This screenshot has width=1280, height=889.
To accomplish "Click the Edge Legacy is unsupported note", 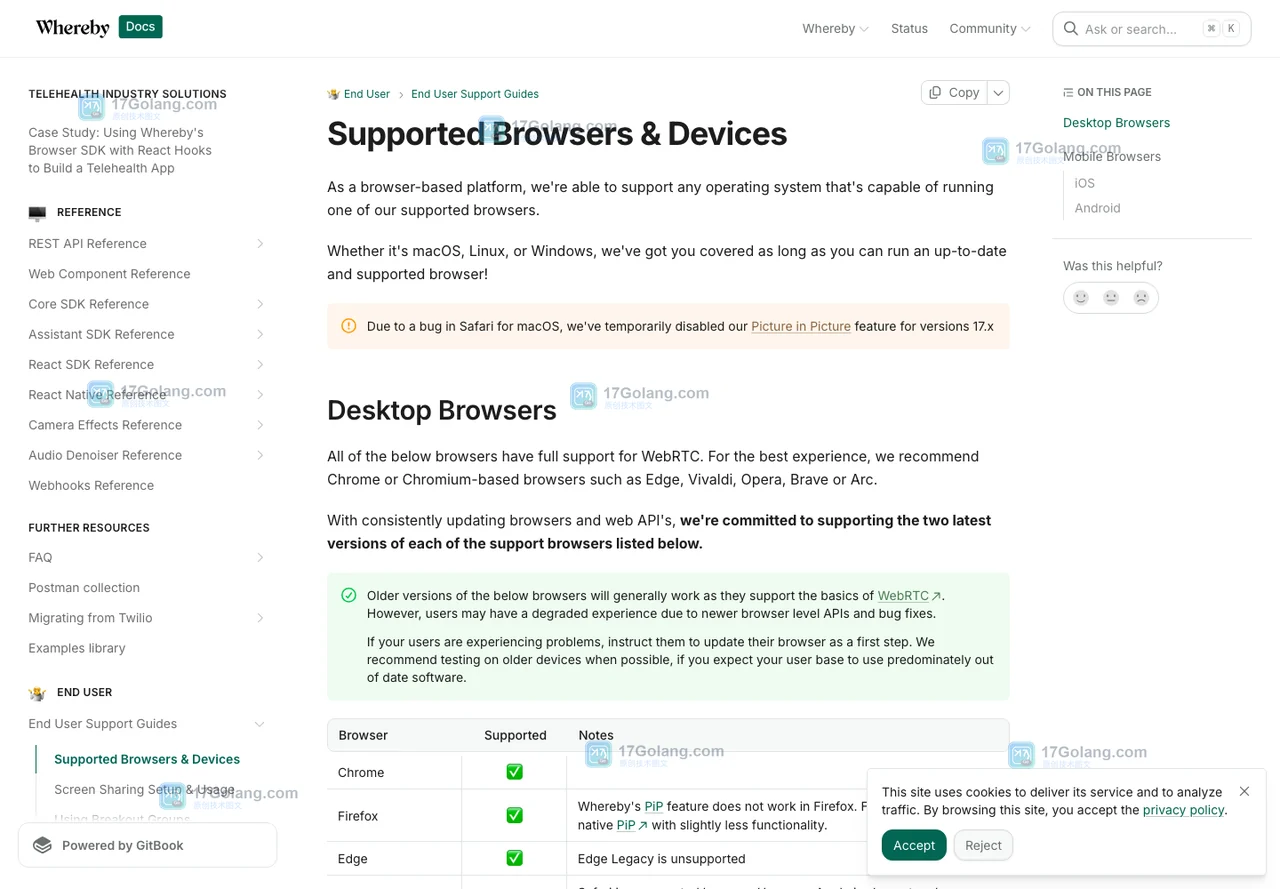I will click(x=662, y=859).
